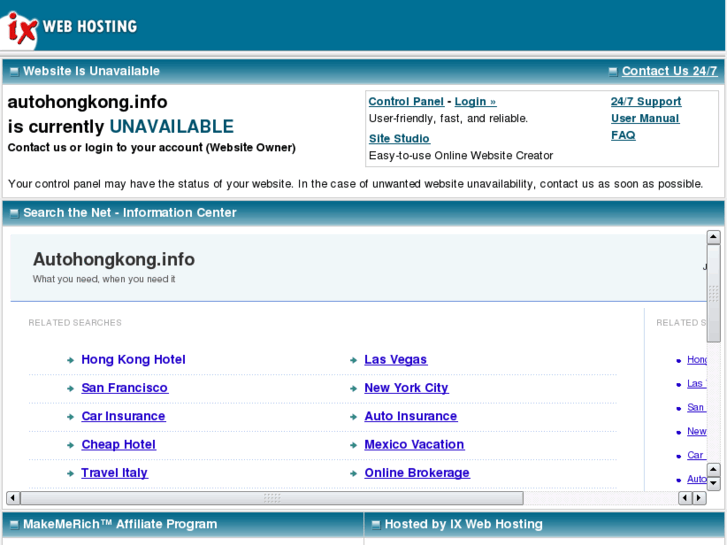Image resolution: width=727 pixels, height=545 pixels.
Task: Click arrow icon beside New York City
Action: click(353, 388)
